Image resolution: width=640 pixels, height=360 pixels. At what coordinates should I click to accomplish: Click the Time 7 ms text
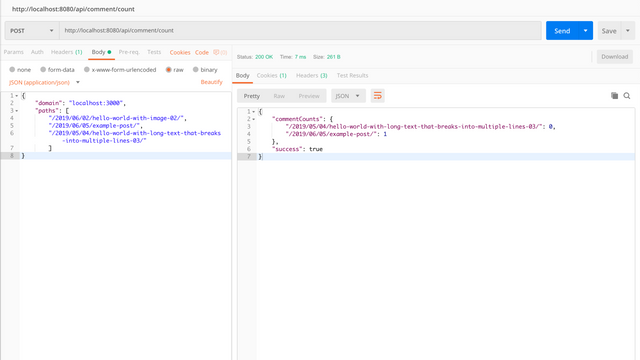(293, 57)
